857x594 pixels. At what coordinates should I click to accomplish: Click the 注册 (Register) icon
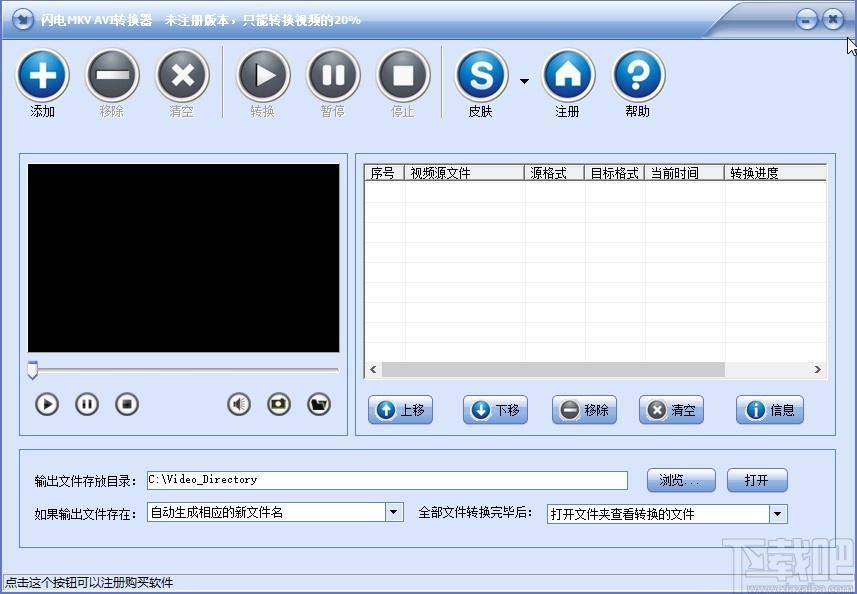tap(567, 74)
